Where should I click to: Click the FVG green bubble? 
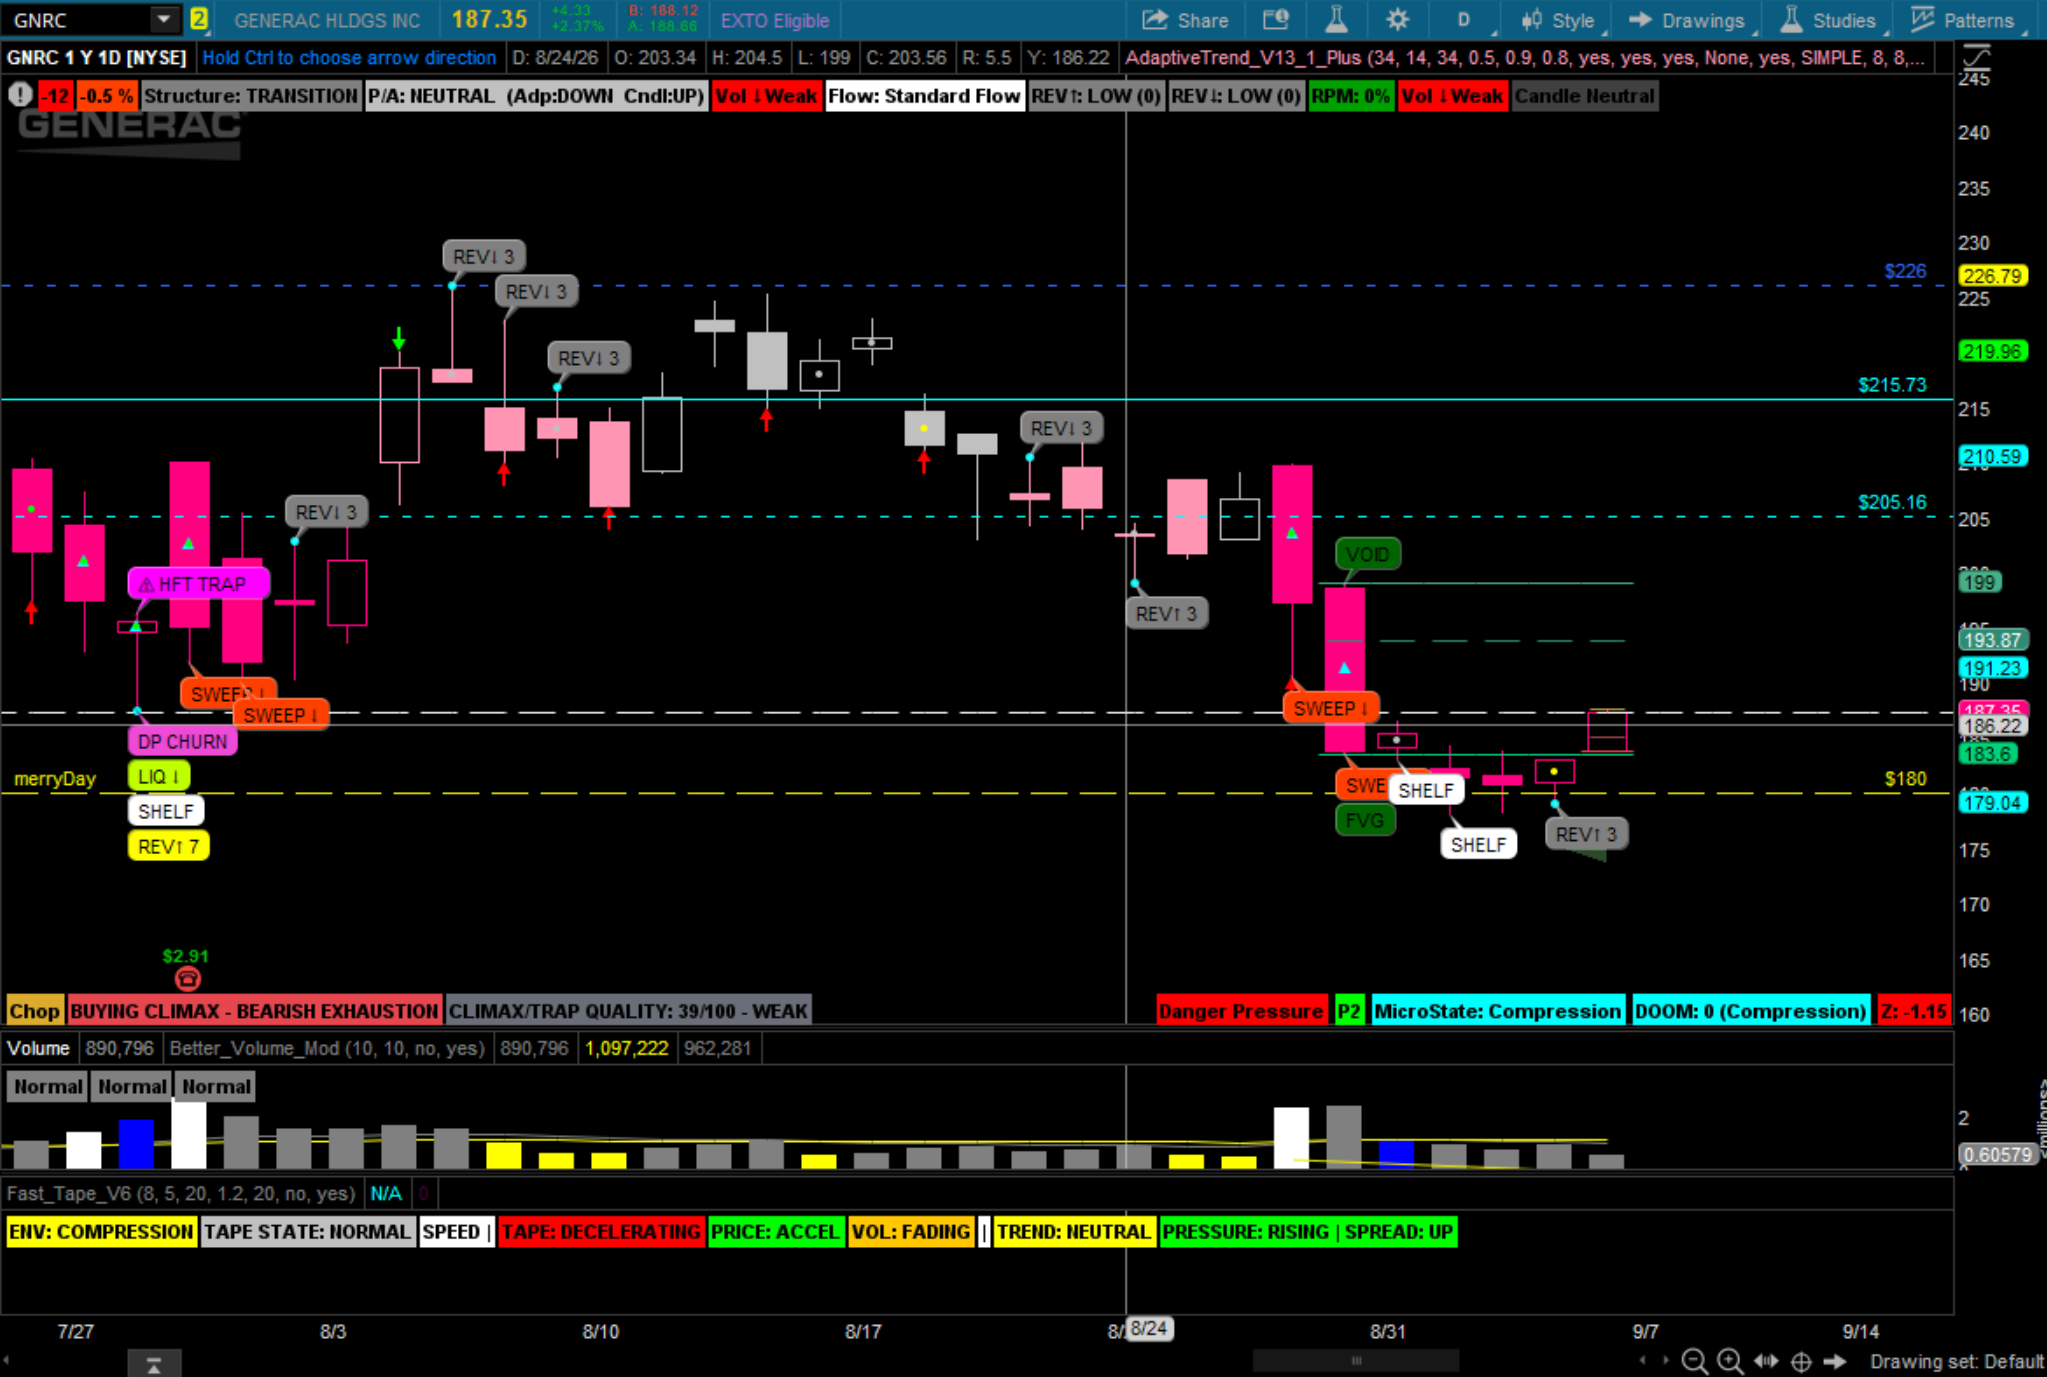1365,821
